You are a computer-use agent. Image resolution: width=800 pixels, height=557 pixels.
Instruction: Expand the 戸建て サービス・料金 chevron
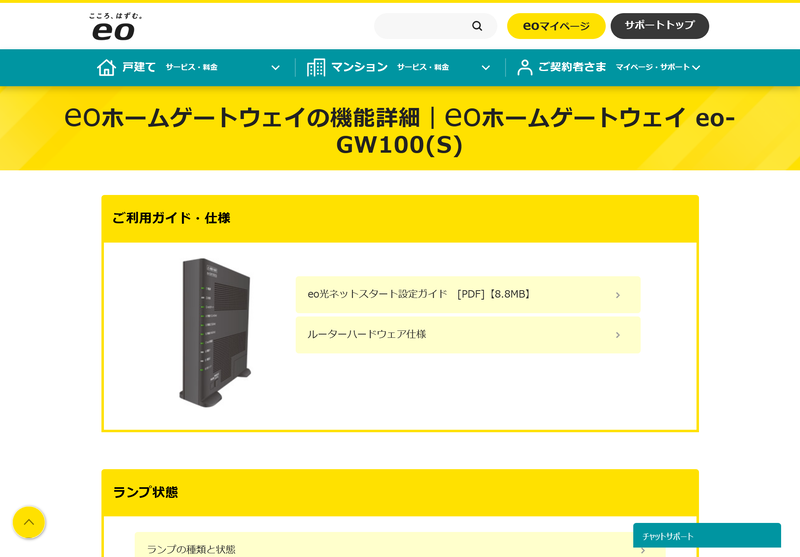tap(276, 67)
